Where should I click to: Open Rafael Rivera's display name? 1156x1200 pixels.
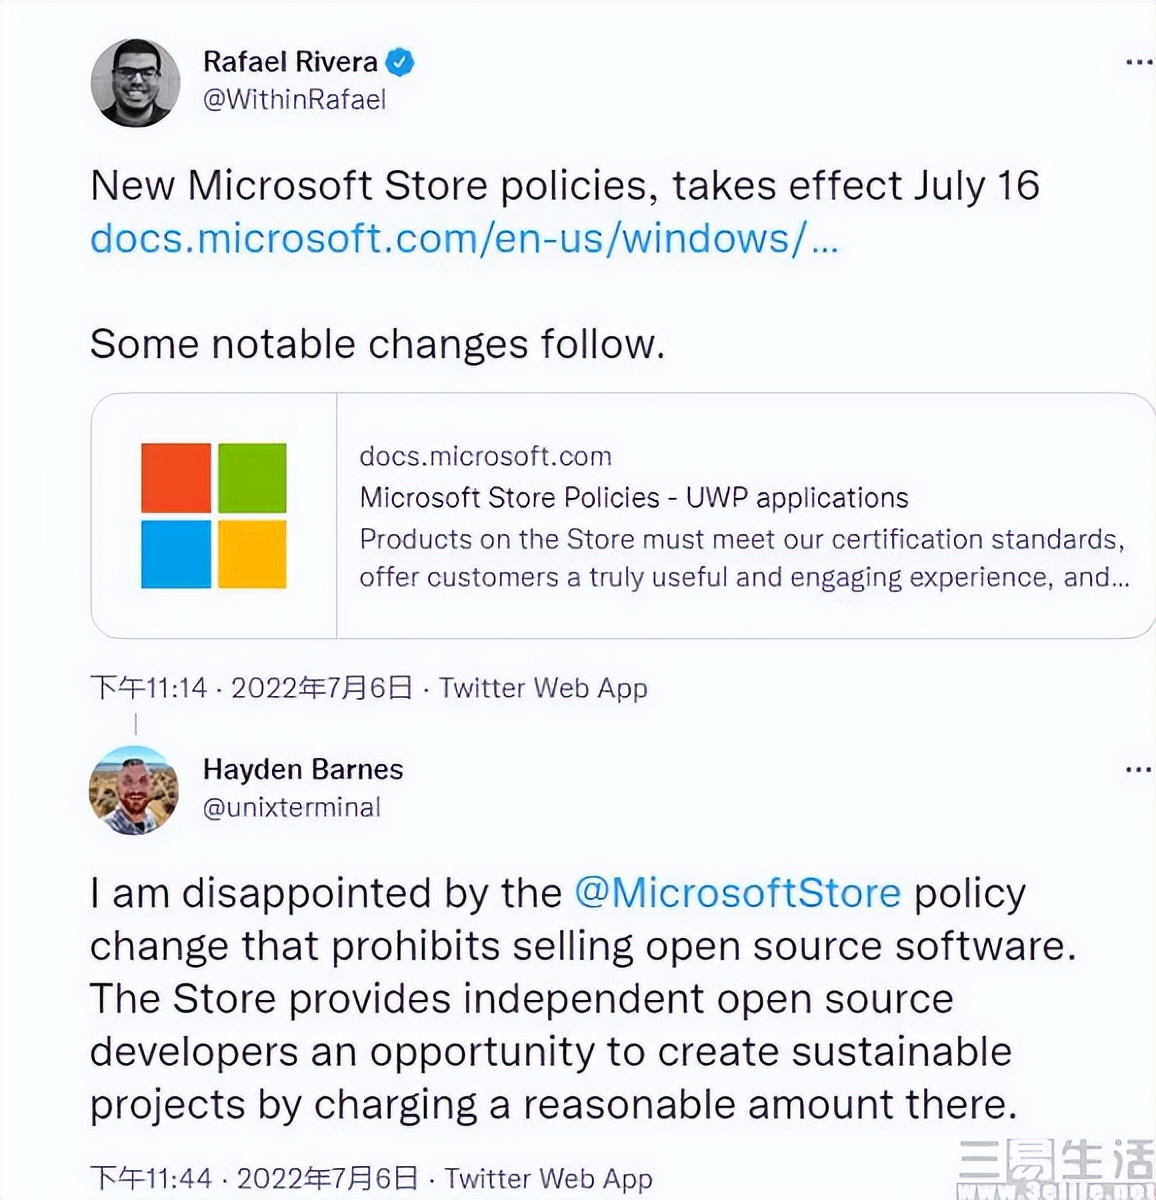pyautogui.click(x=290, y=62)
